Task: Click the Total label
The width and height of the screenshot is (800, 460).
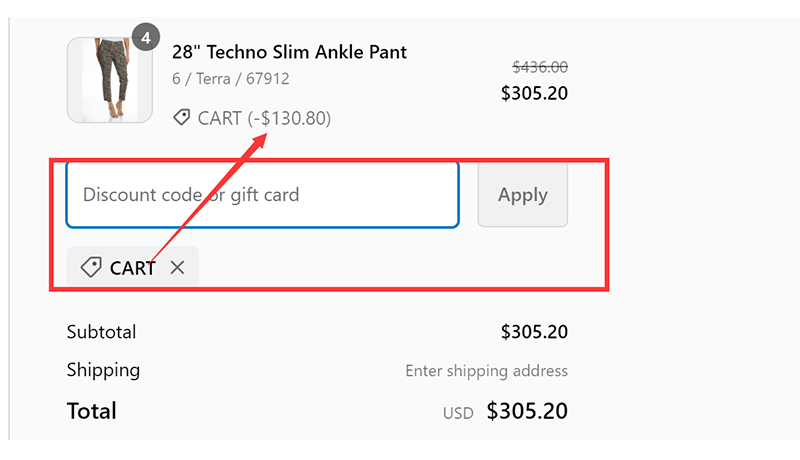Action: point(91,411)
